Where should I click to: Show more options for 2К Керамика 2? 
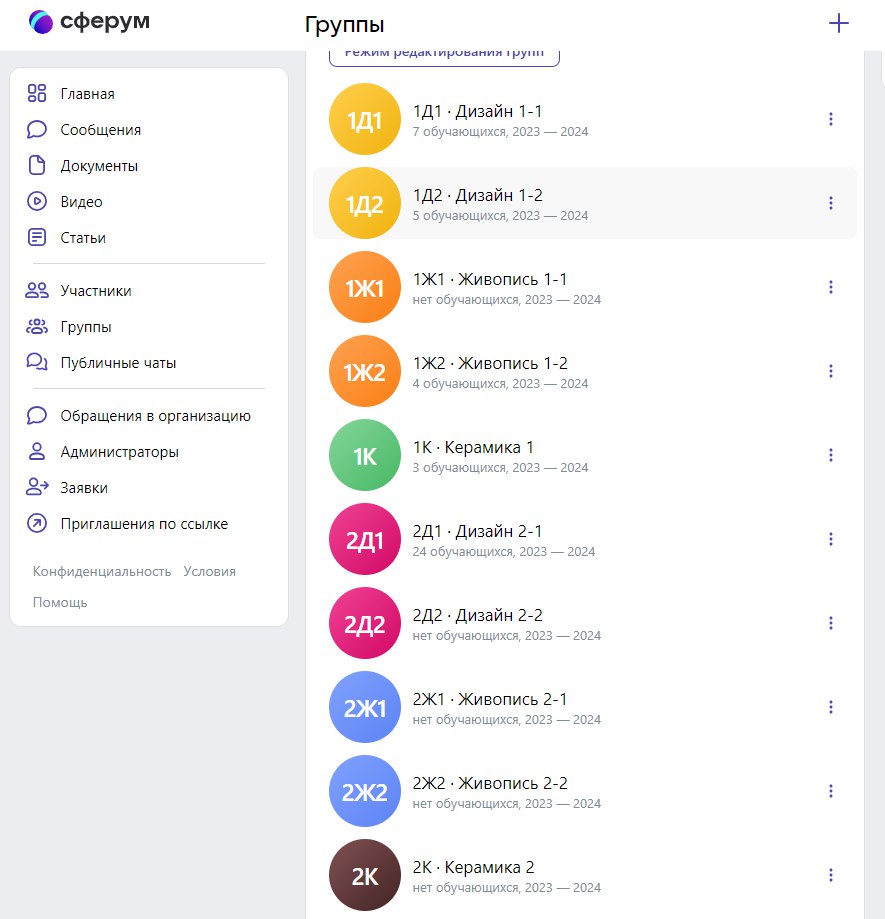(830, 875)
